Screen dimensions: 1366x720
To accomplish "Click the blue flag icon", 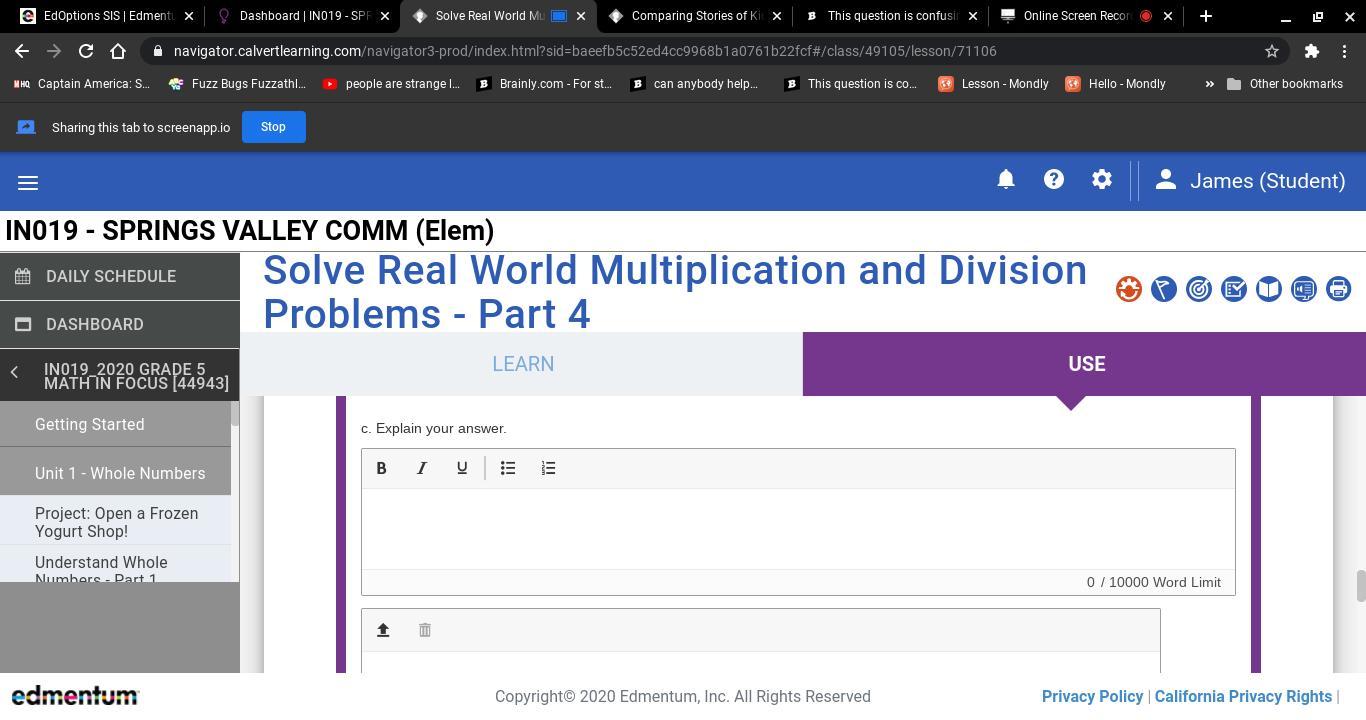I will tap(1163, 289).
